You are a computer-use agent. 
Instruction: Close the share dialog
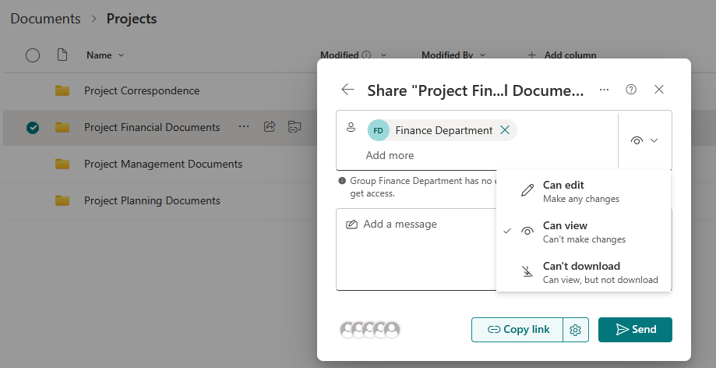[659, 89]
